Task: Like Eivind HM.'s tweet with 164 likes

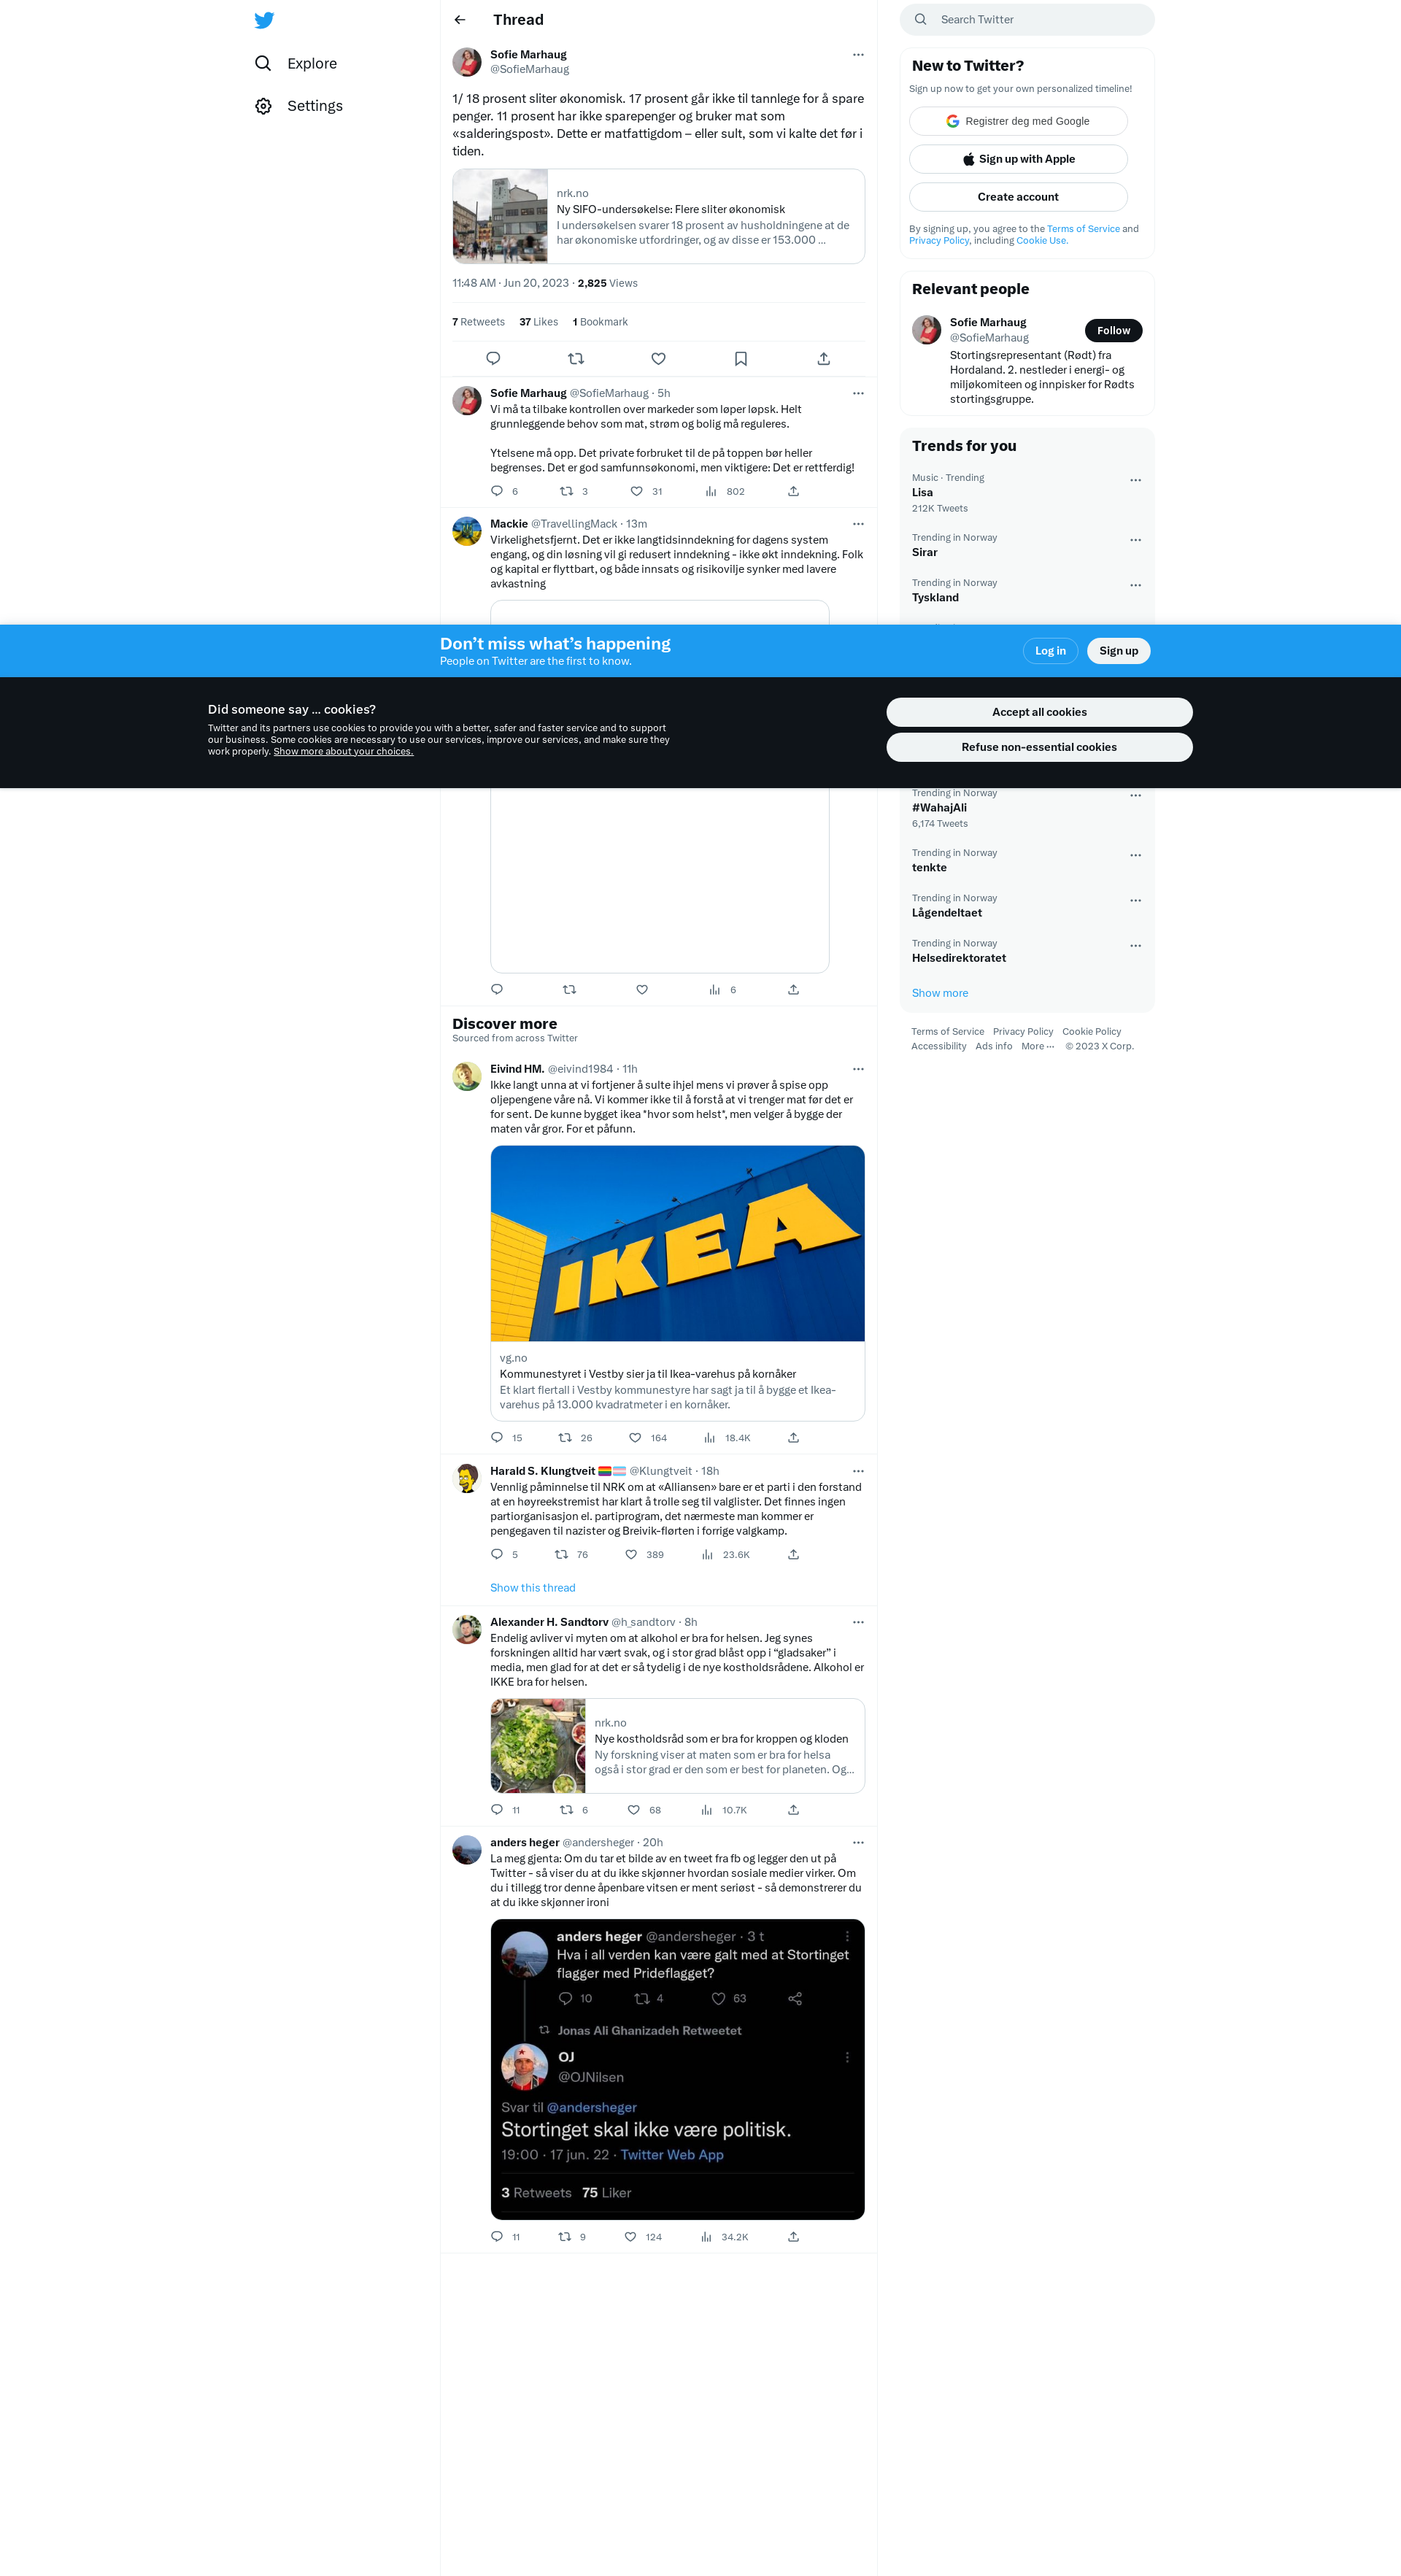Action: 635,1437
